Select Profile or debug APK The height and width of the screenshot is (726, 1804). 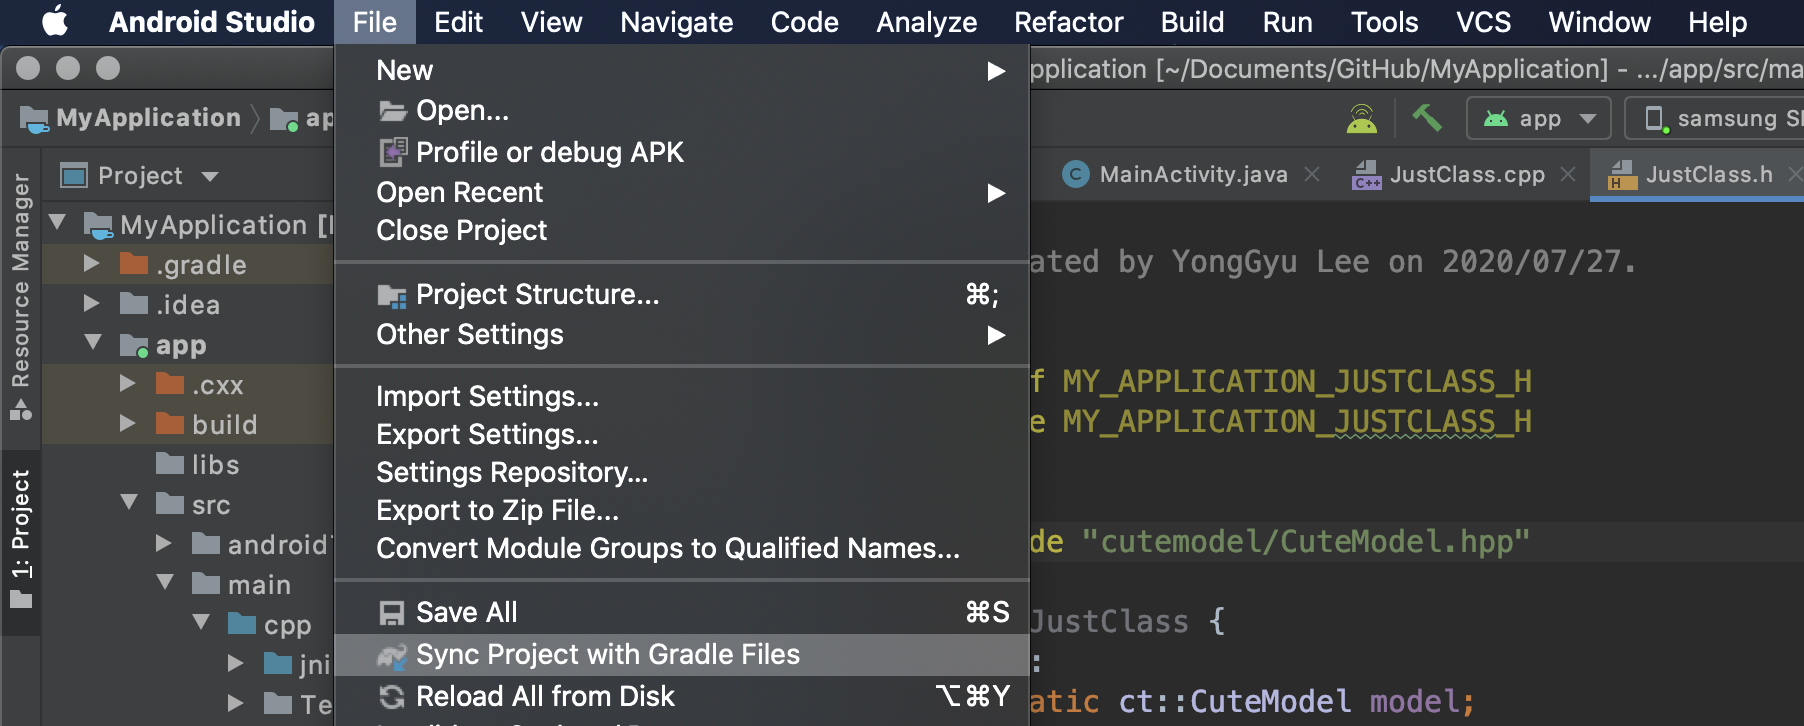point(682,152)
